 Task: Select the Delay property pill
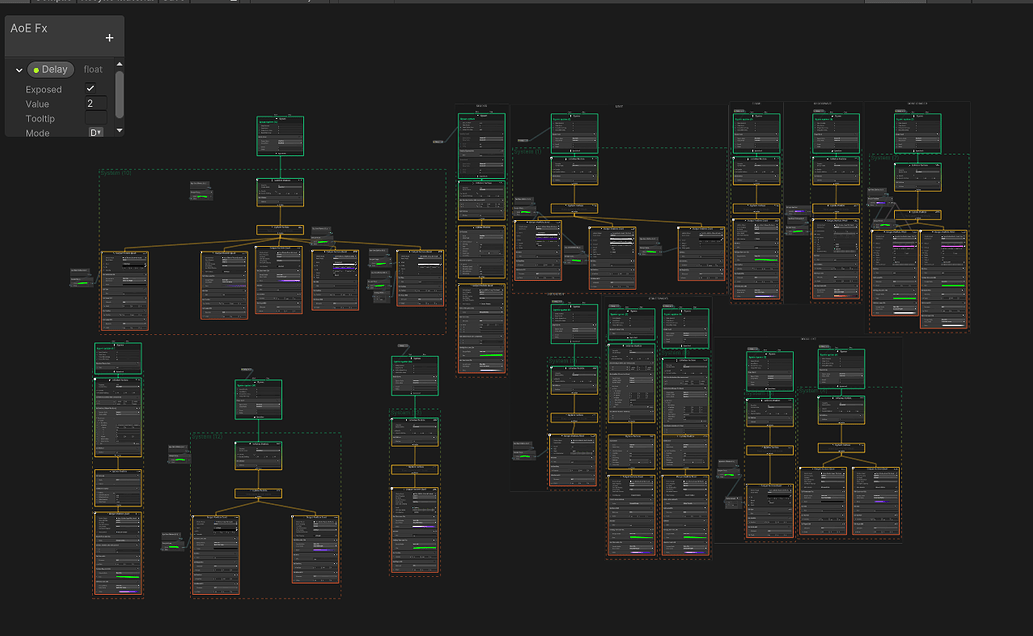coord(50,70)
